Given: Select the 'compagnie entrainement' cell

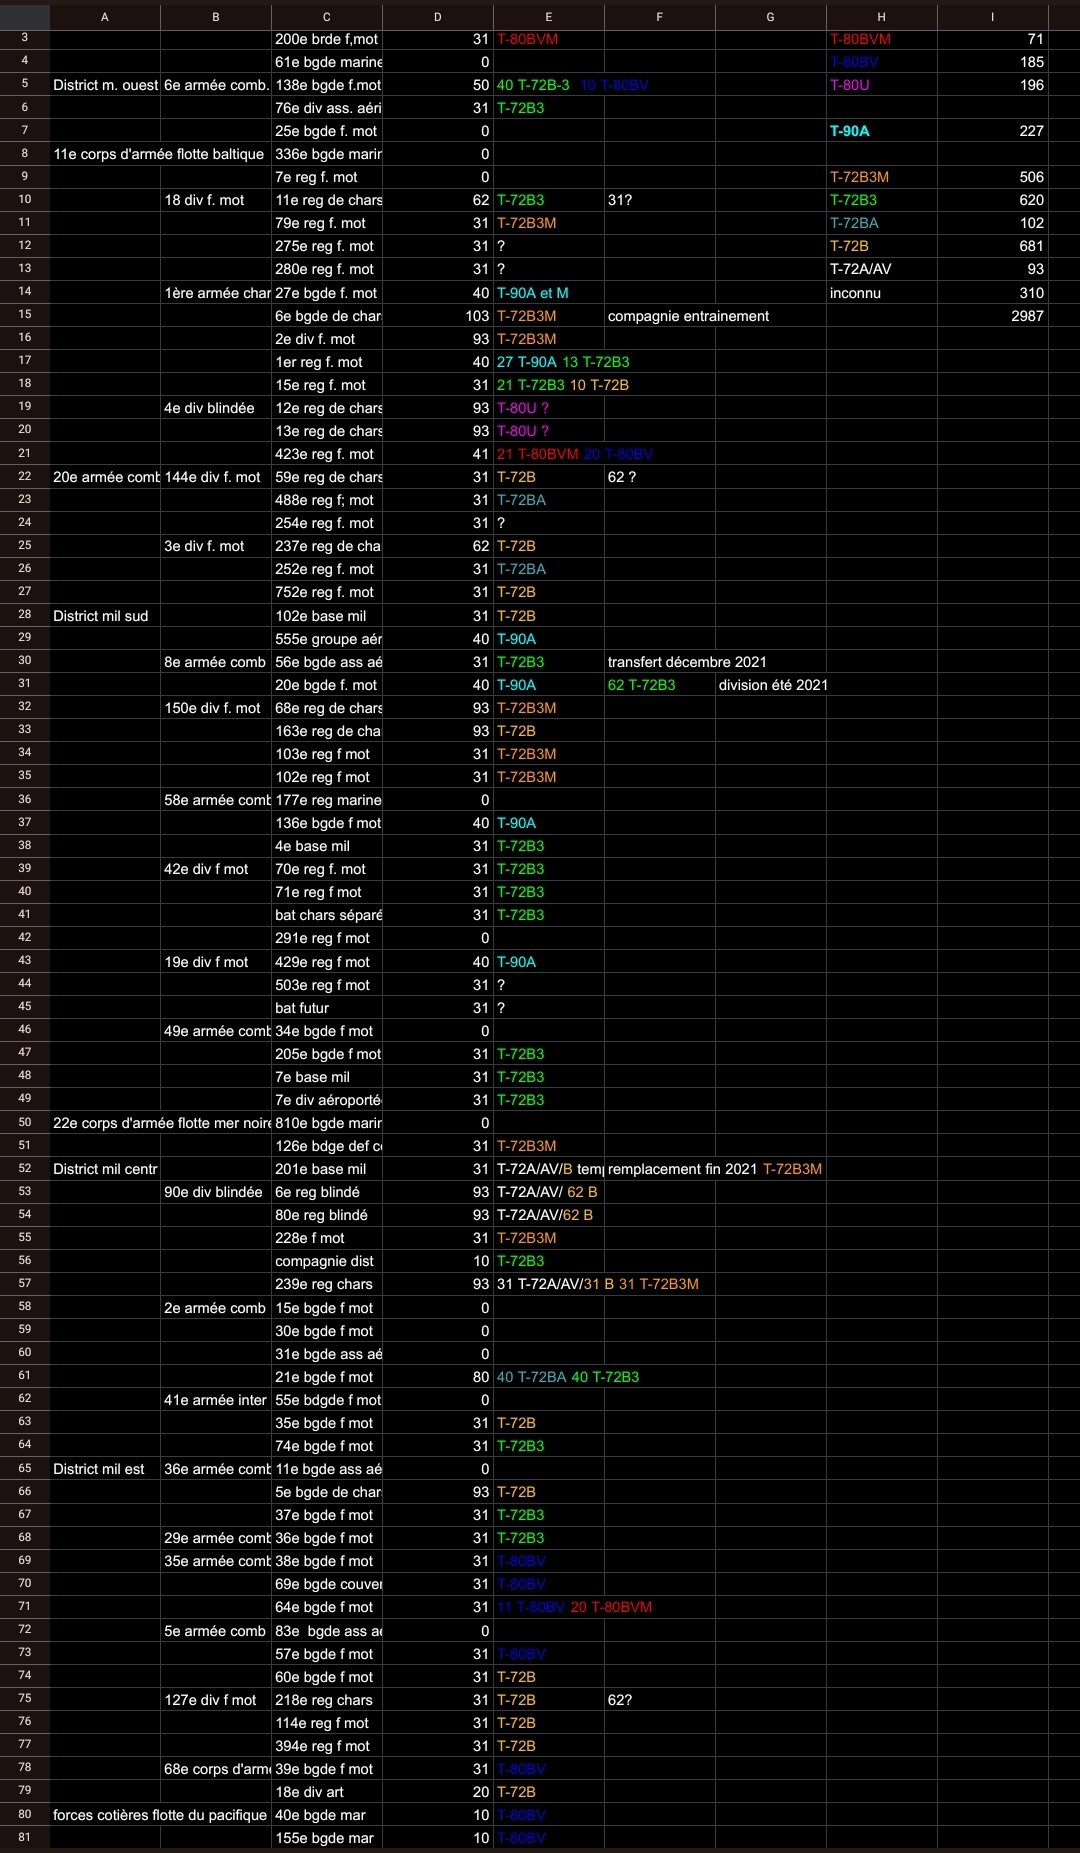Looking at the screenshot, I should click(x=688, y=316).
